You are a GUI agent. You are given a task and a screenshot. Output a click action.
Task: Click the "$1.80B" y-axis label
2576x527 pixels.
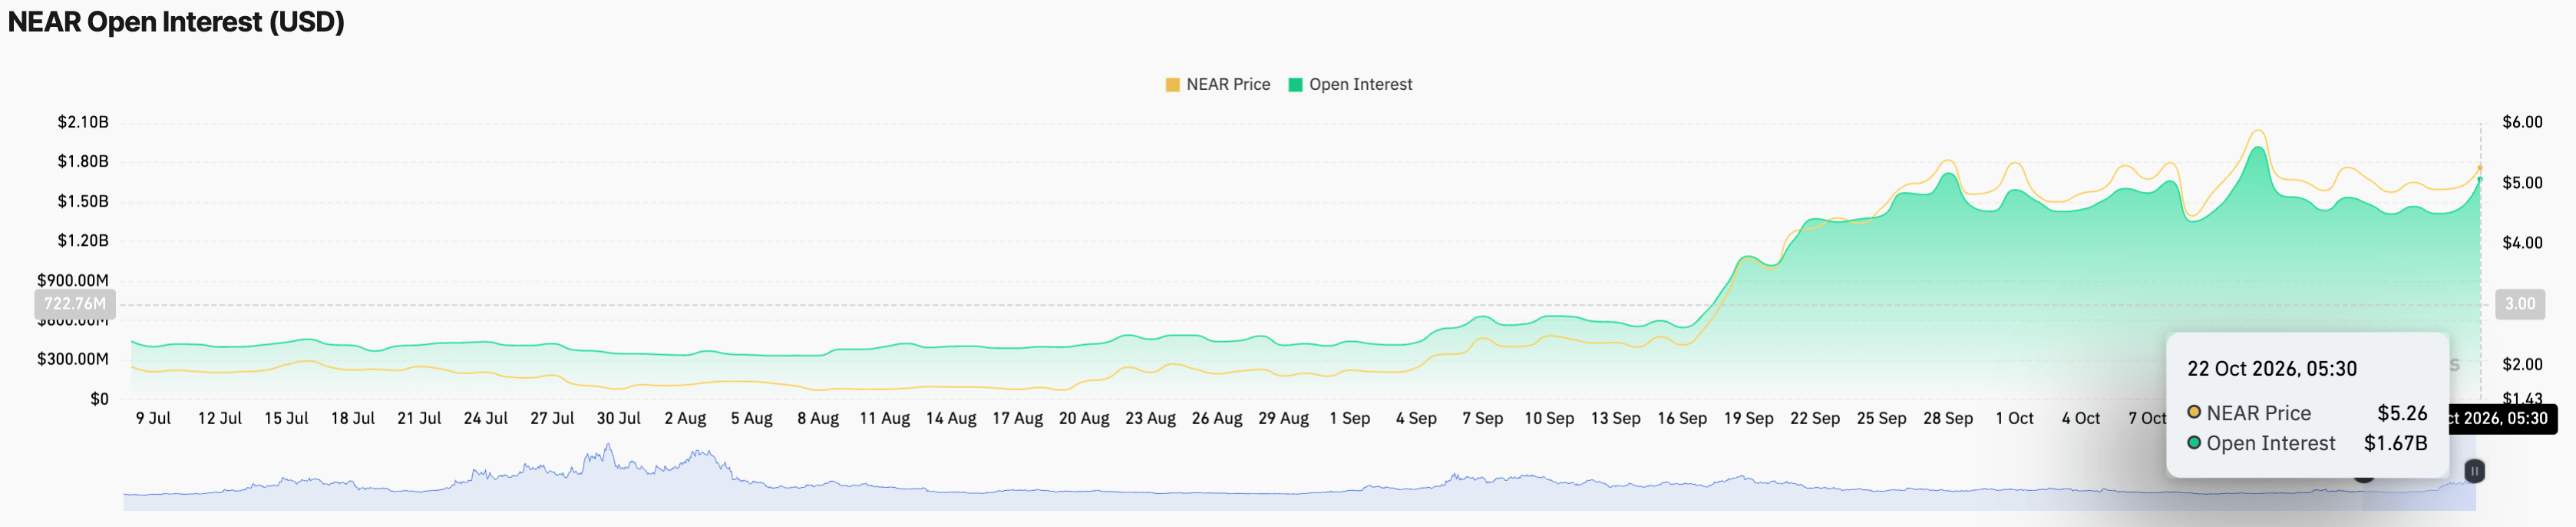83,161
